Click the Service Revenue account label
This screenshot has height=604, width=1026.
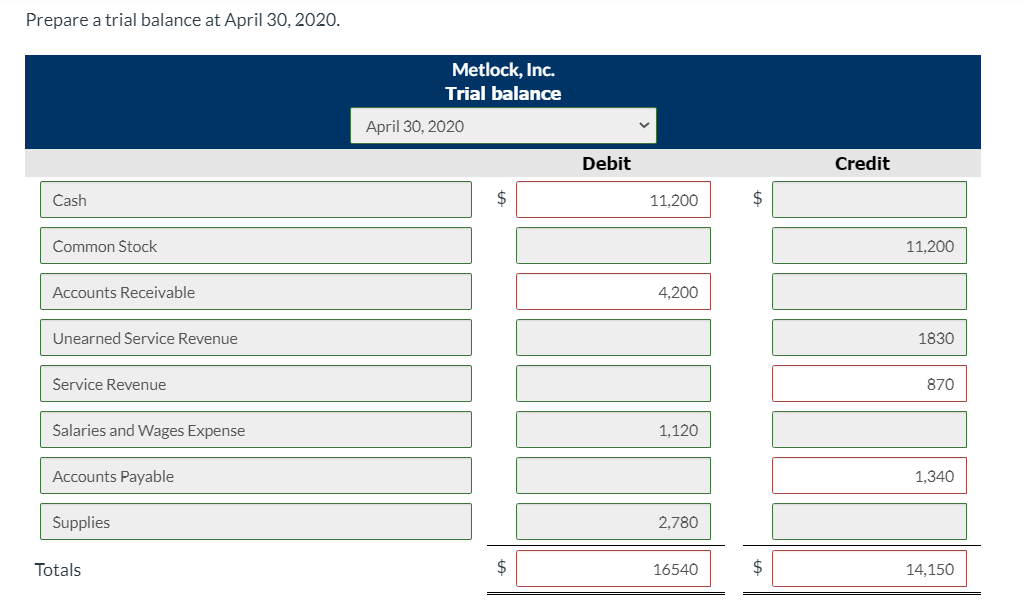click(255, 383)
